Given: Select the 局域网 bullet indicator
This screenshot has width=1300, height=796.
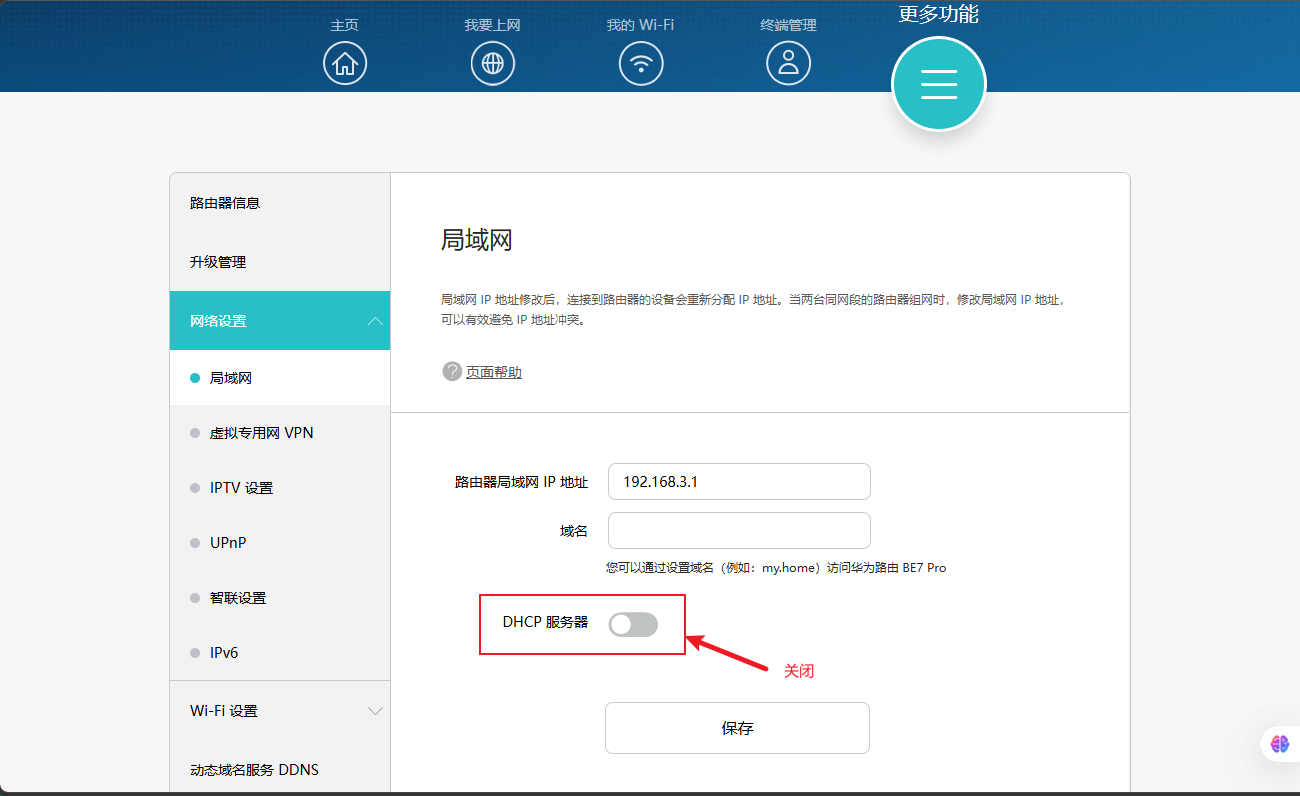Looking at the screenshot, I should click(x=193, y=377).
